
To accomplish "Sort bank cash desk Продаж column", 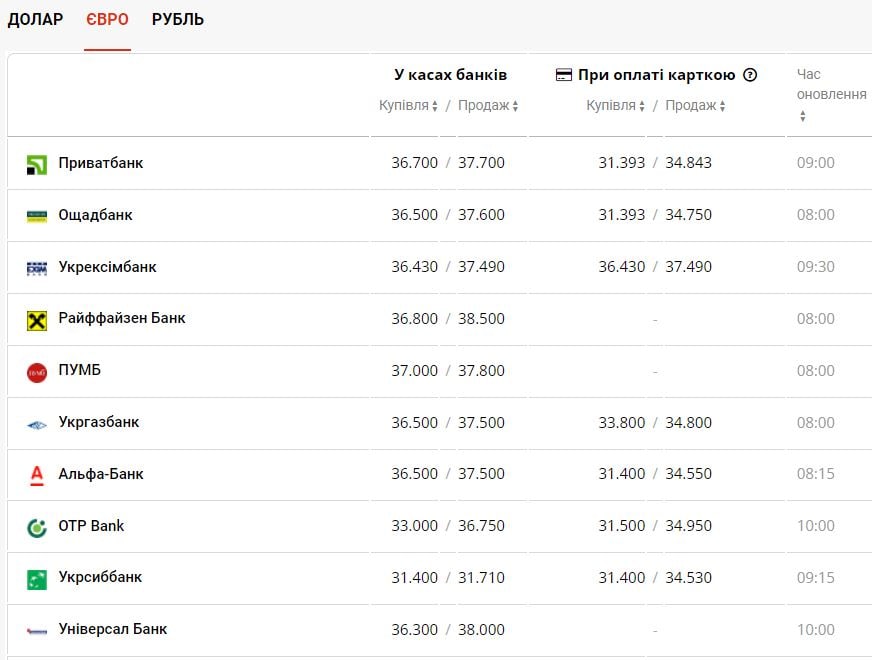I will tap(488, 106).
